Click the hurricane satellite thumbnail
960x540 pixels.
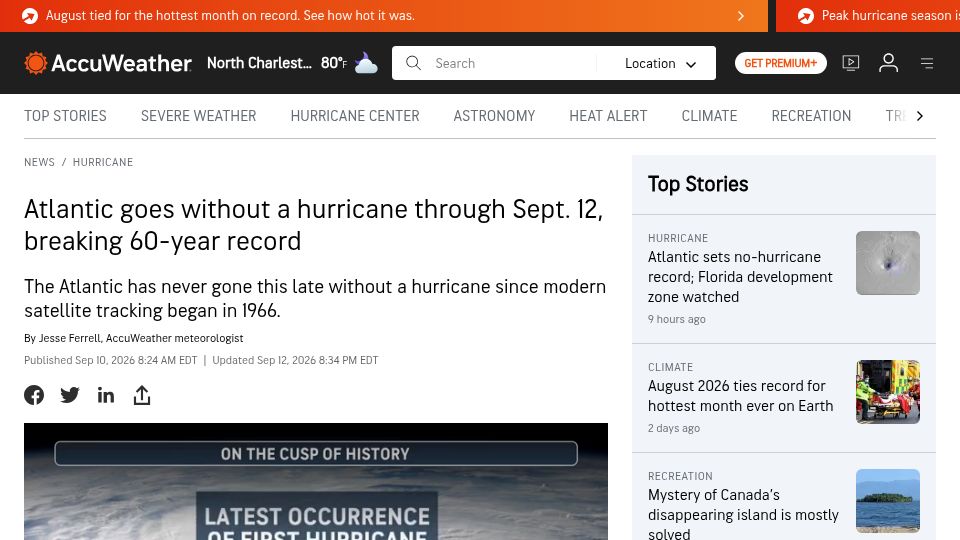coord(888,263)
